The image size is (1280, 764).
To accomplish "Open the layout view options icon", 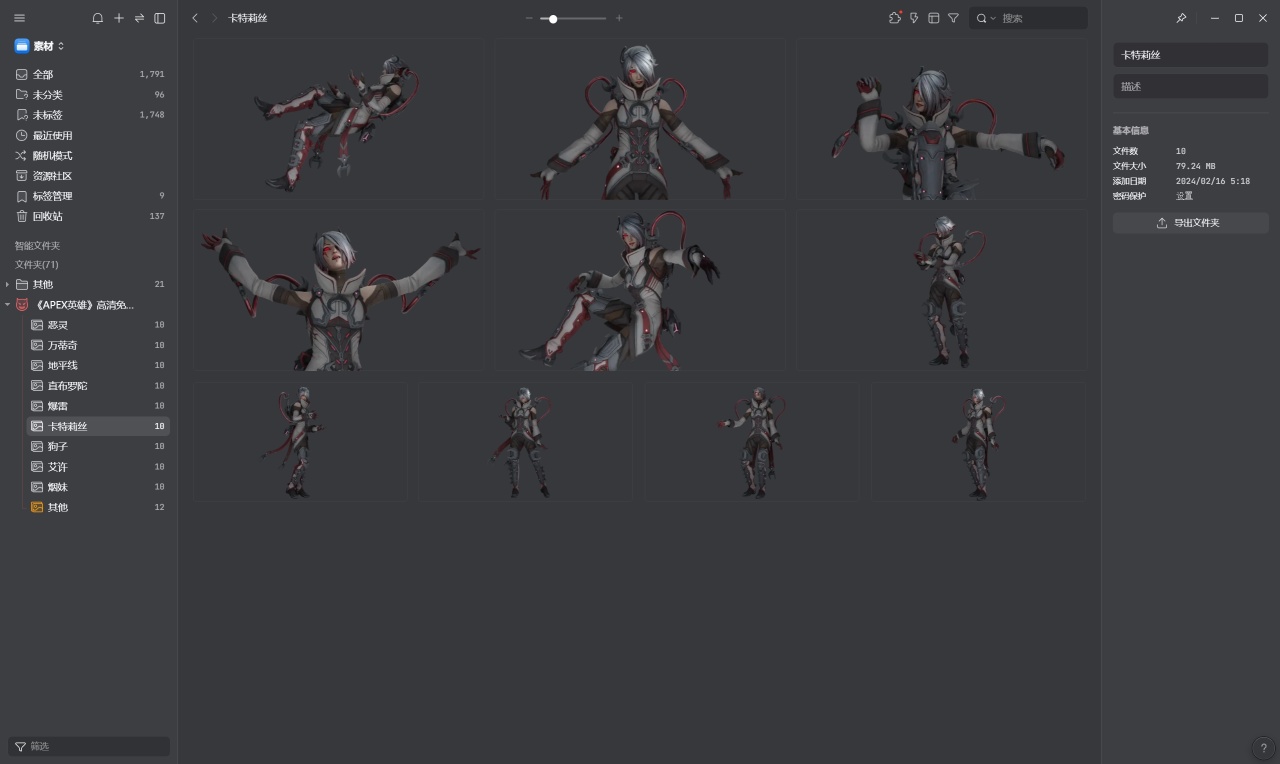I will coord(934,18).
